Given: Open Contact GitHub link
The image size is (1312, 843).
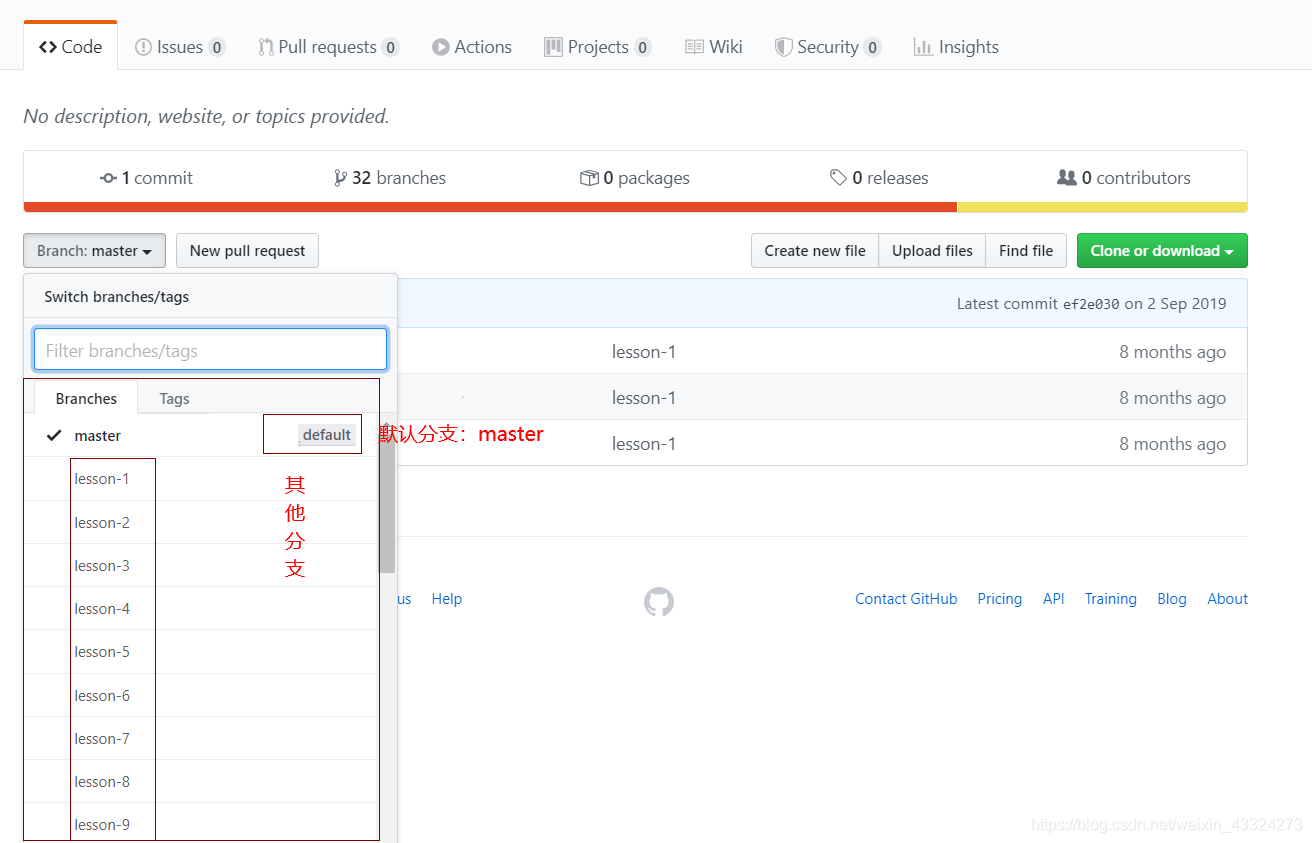Looking at the screenshot, I should click(x=906, y=599).
